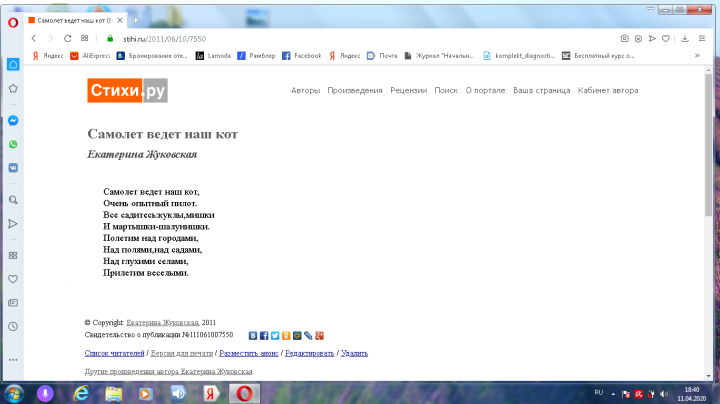720x404 pixels.
Task: Open sidebar Speed Dial grid icon
Action: (x=13, y=255)
